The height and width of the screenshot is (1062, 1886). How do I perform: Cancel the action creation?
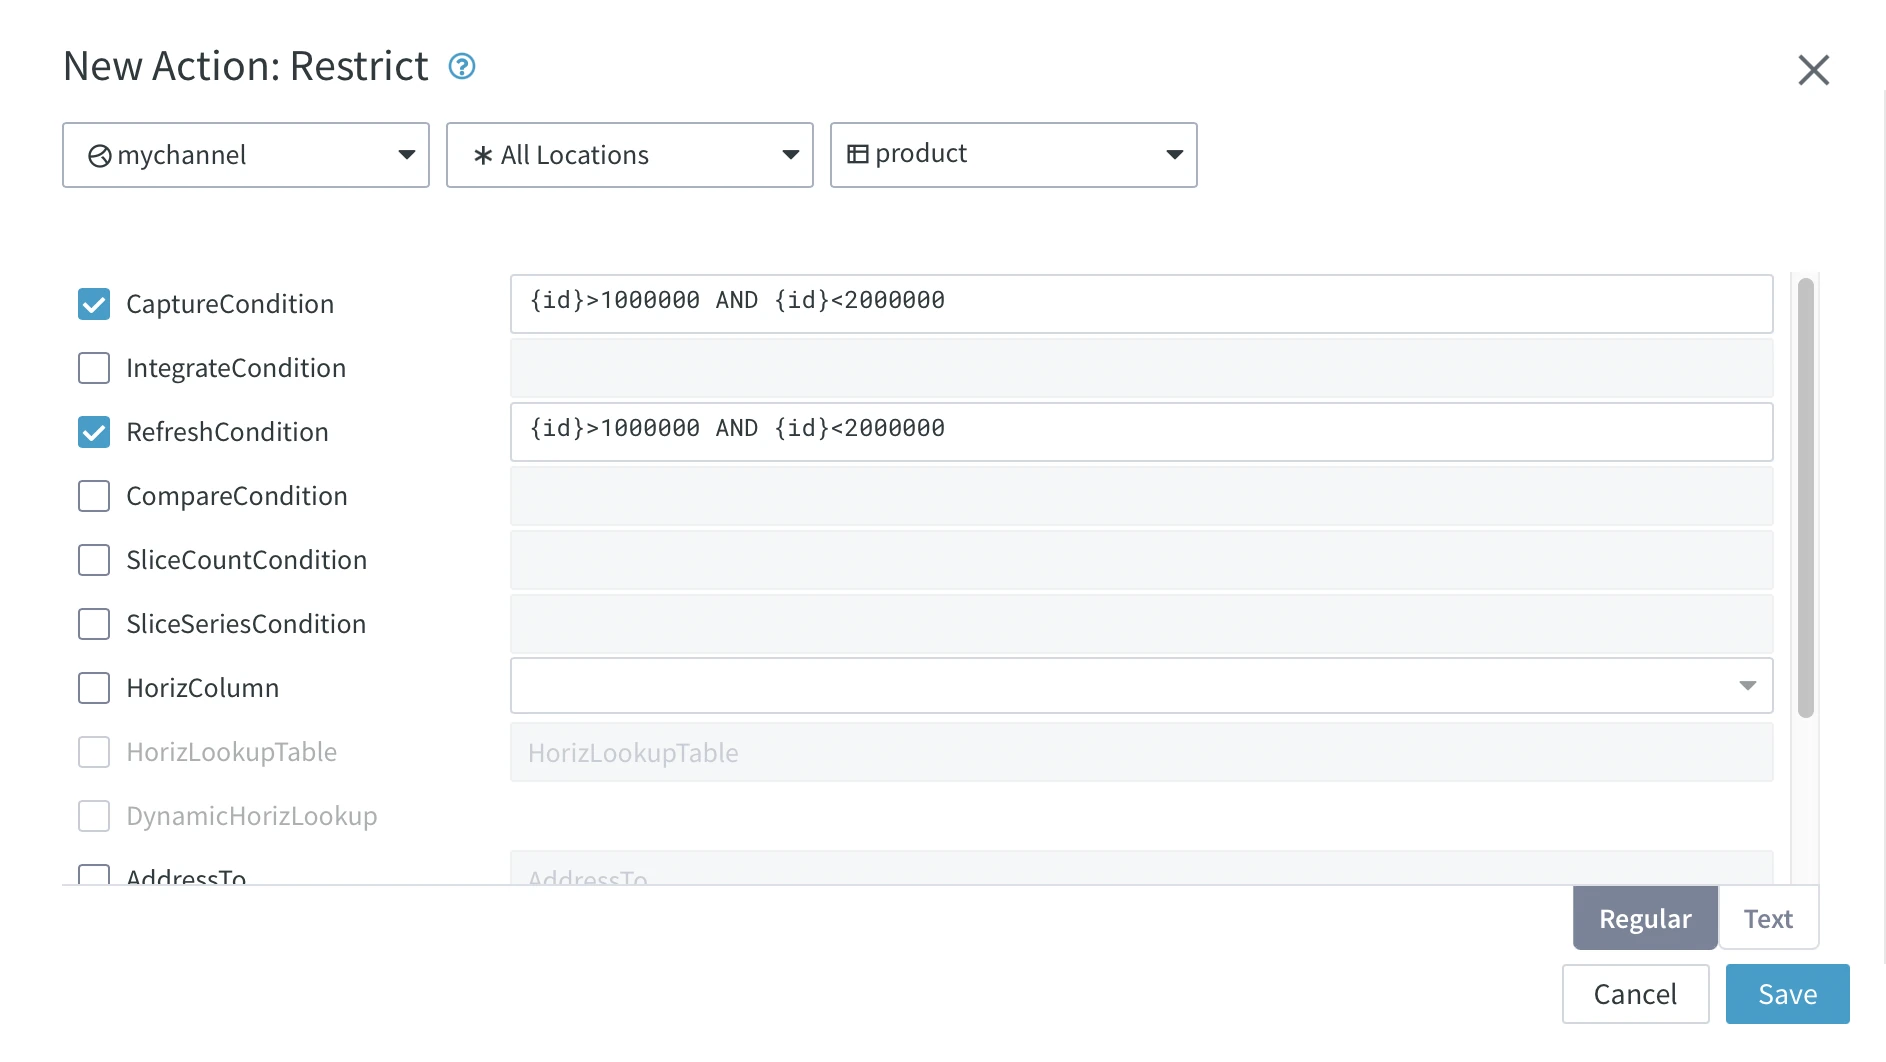click(x=1635, y=994)
